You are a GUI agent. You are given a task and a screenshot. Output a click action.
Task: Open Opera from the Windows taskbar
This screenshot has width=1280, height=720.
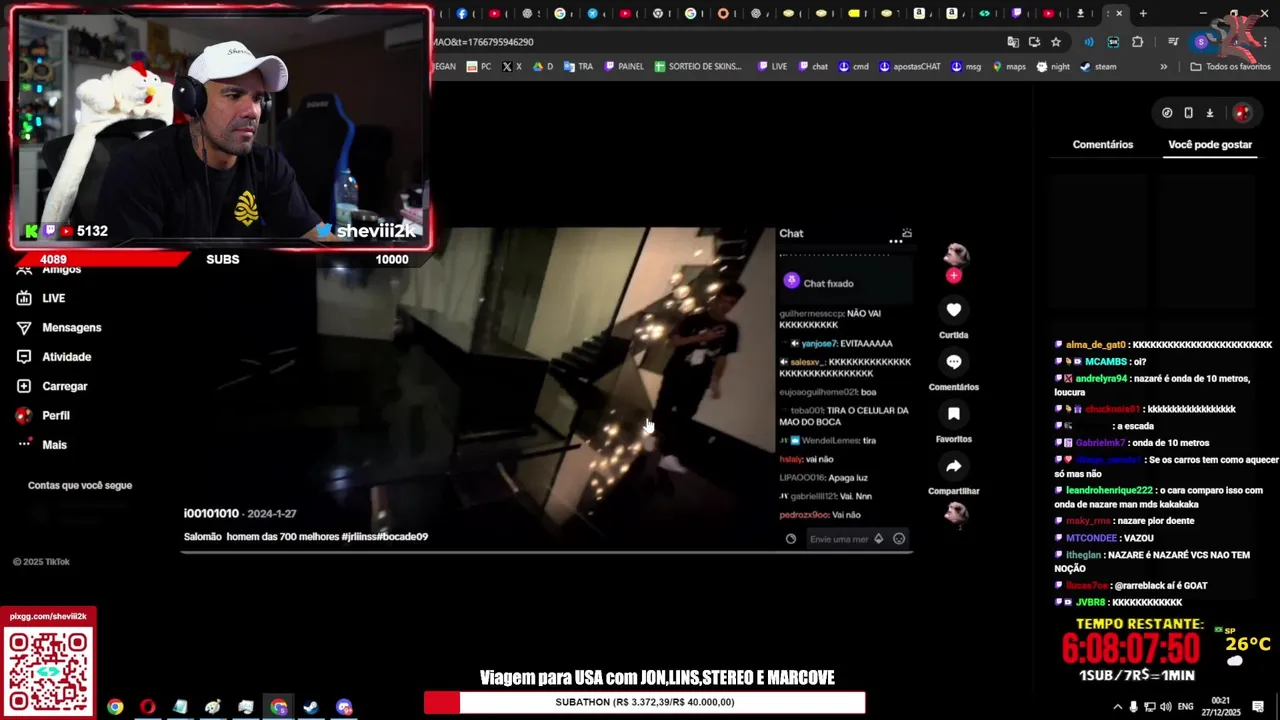click(x=148, y=707)
